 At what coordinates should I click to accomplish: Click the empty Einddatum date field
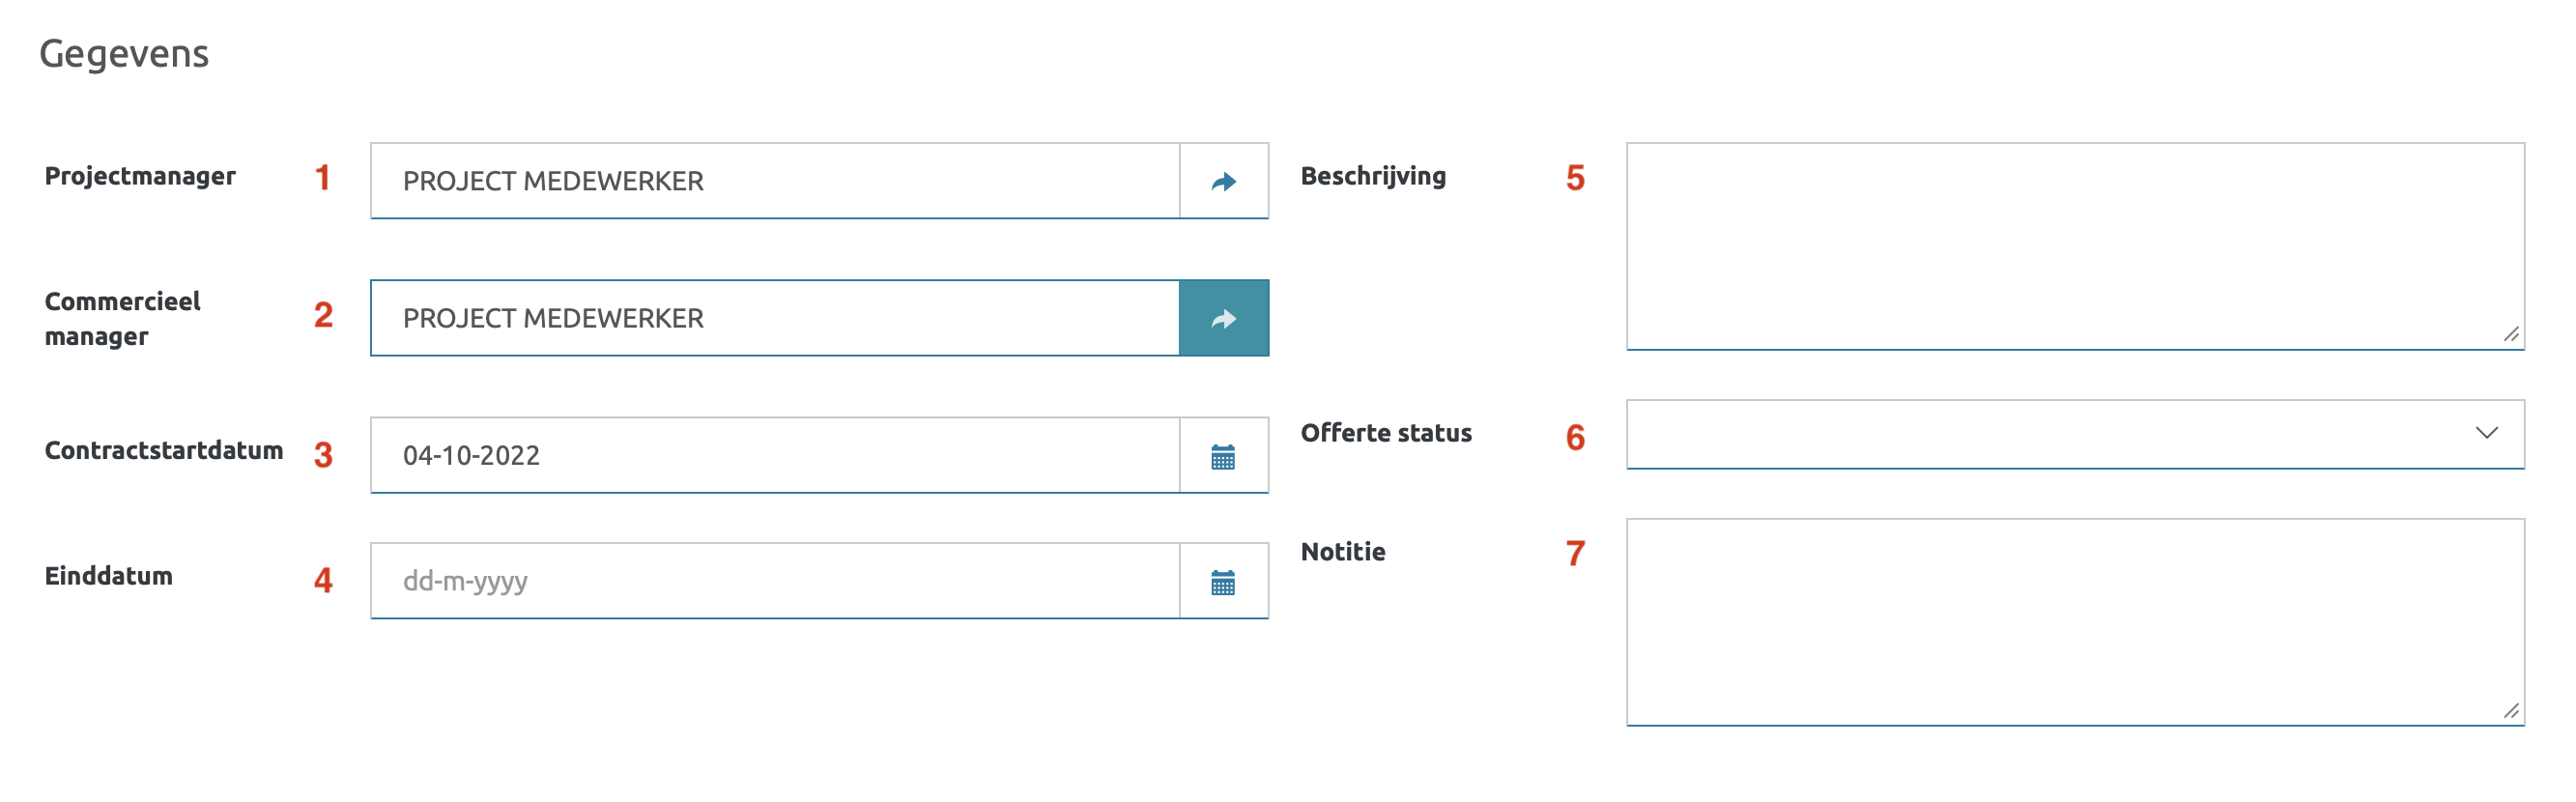(x=775, y=582)
